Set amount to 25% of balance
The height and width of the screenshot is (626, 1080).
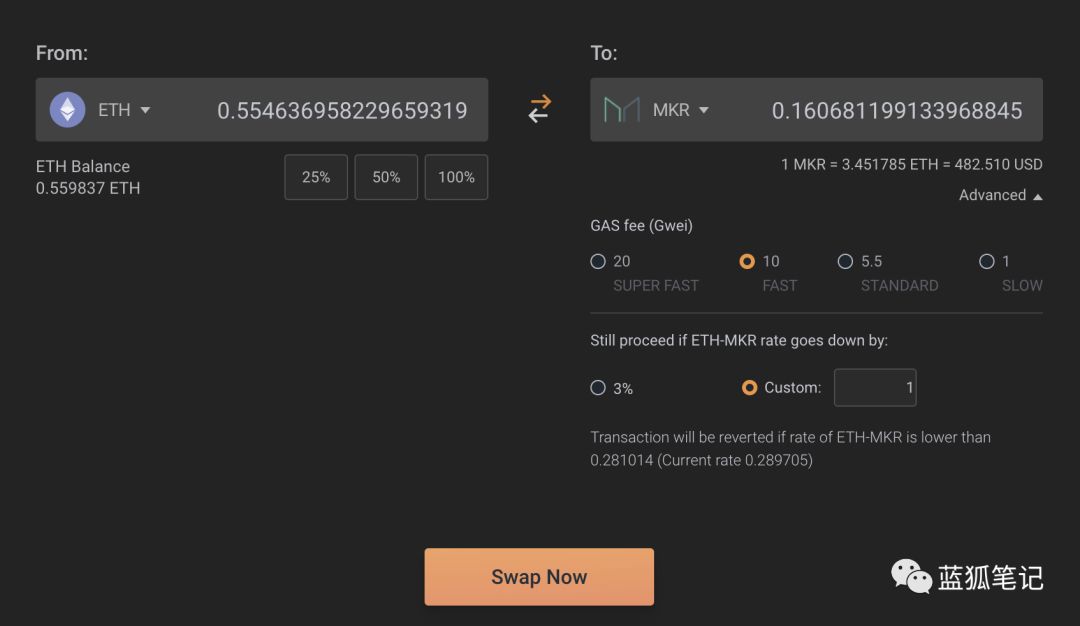pos(316,177)
